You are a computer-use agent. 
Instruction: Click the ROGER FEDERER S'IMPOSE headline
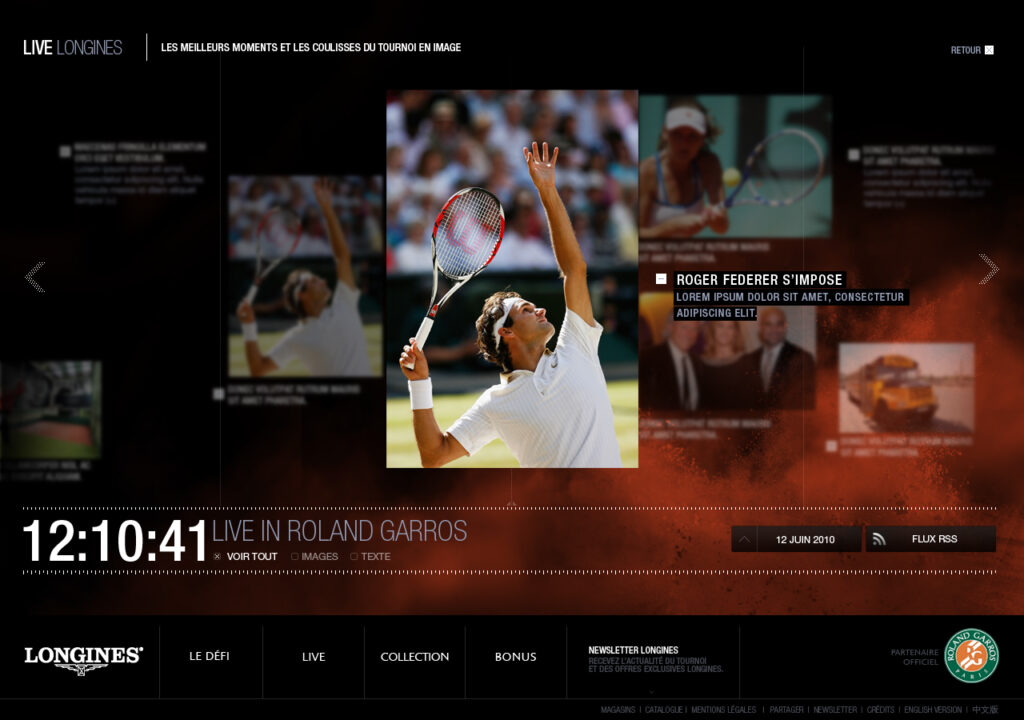click(x=759, y=280)
